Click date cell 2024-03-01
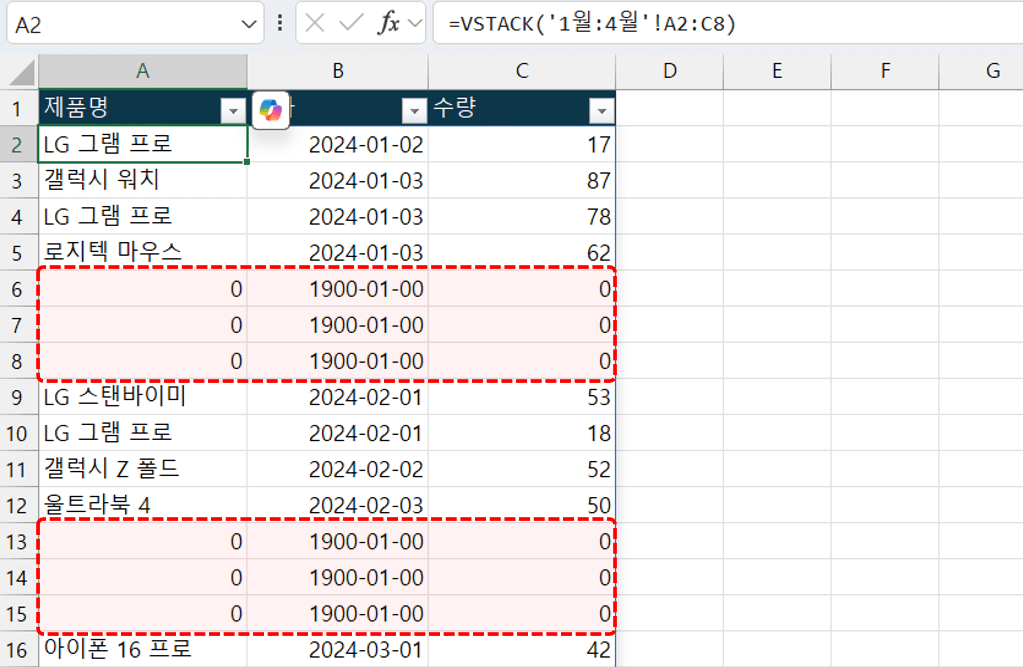1023x667 pixels. tap(337, 649)
